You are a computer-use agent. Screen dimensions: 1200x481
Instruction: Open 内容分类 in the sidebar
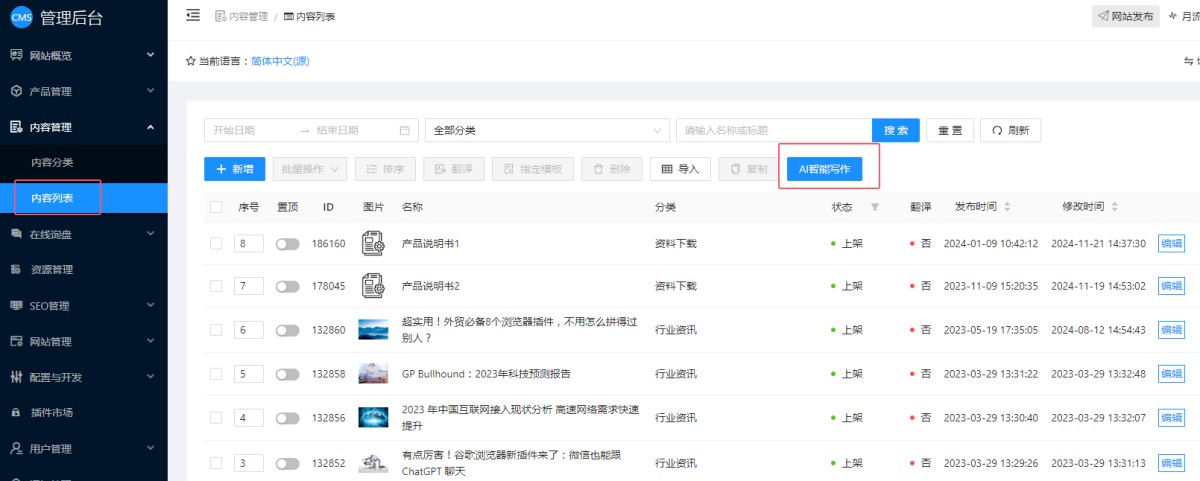52,162
